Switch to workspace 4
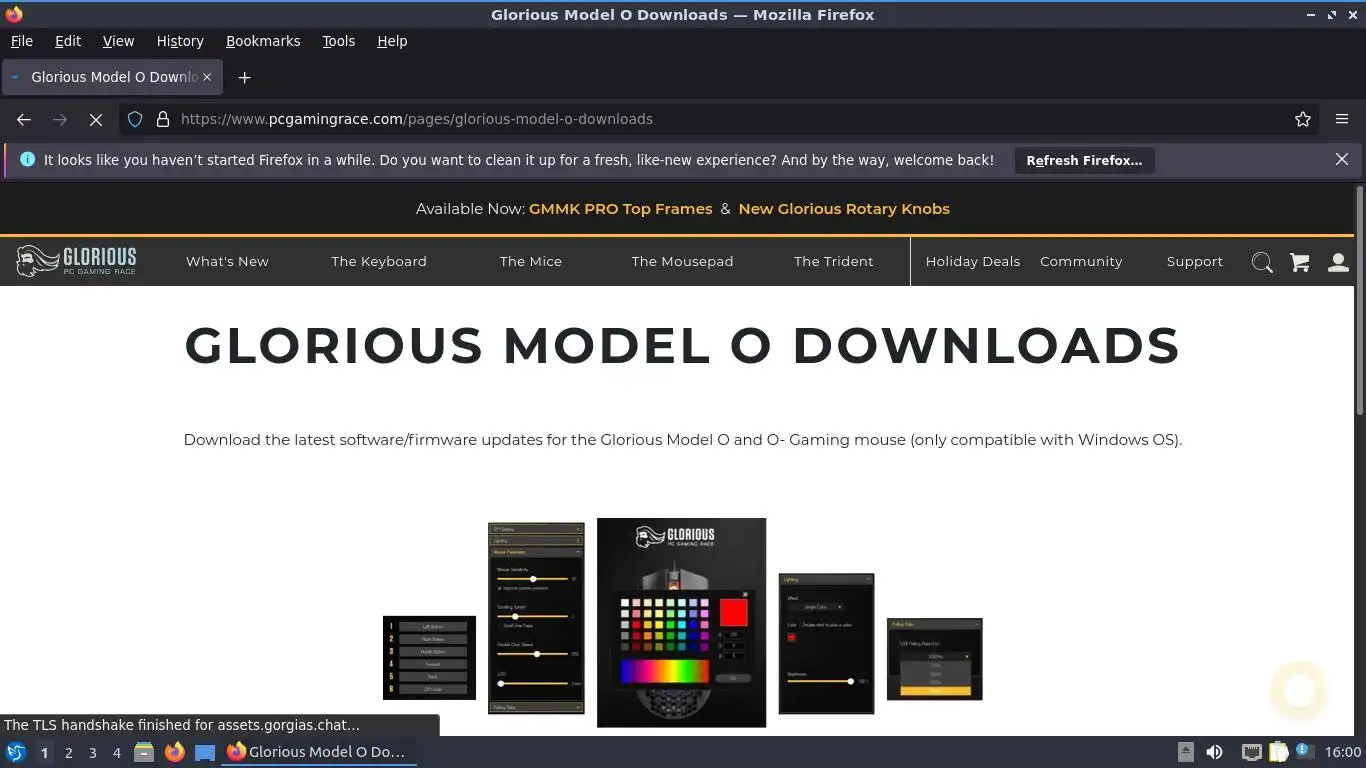This screenshot has width=1366, height=768. 117,753
